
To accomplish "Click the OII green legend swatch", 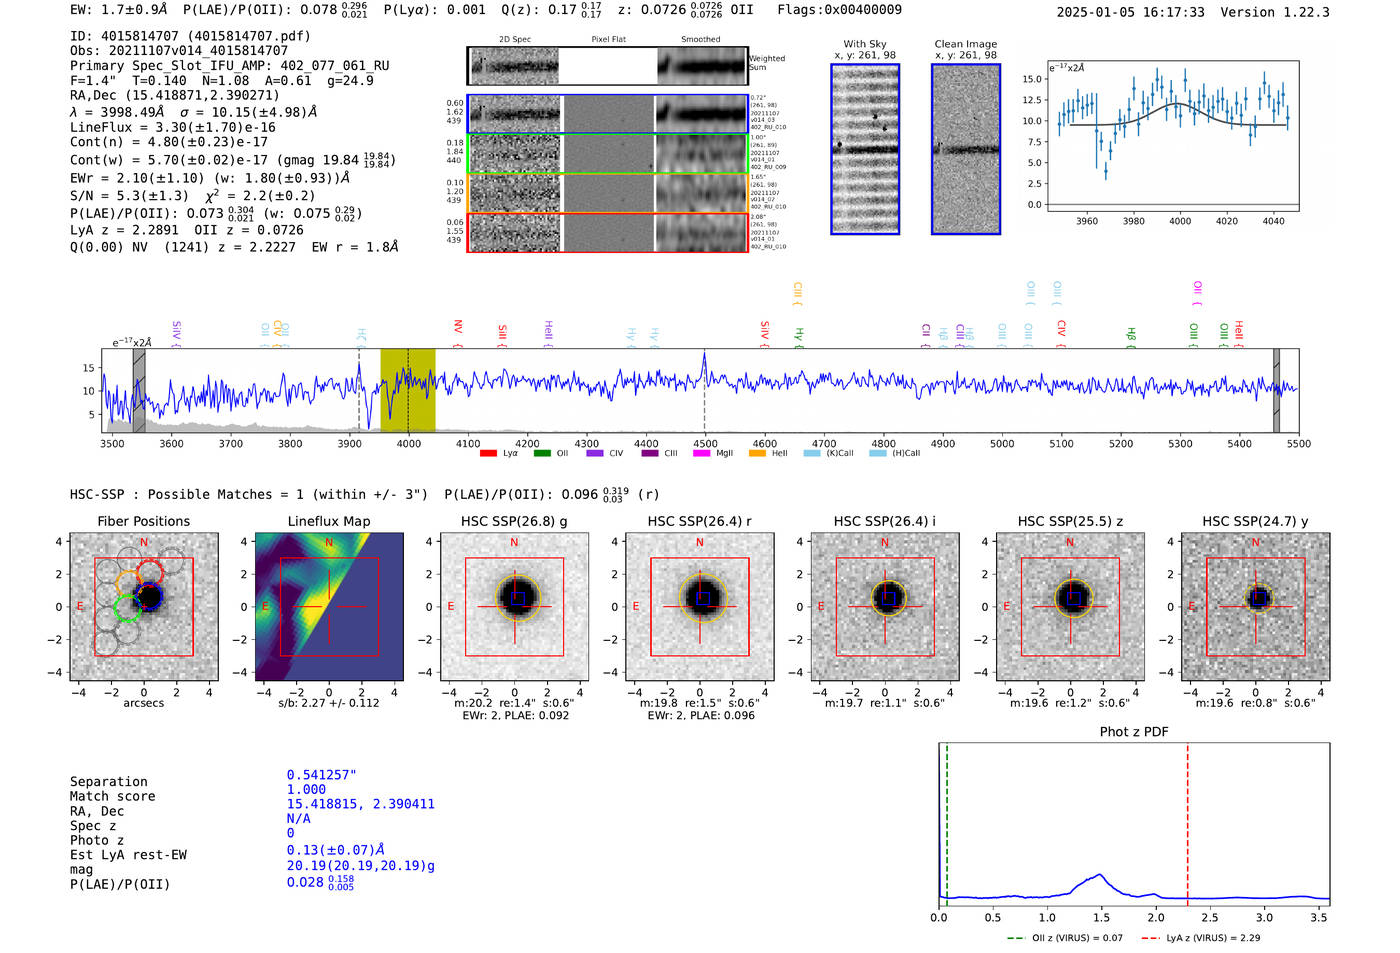I will 542,454.
